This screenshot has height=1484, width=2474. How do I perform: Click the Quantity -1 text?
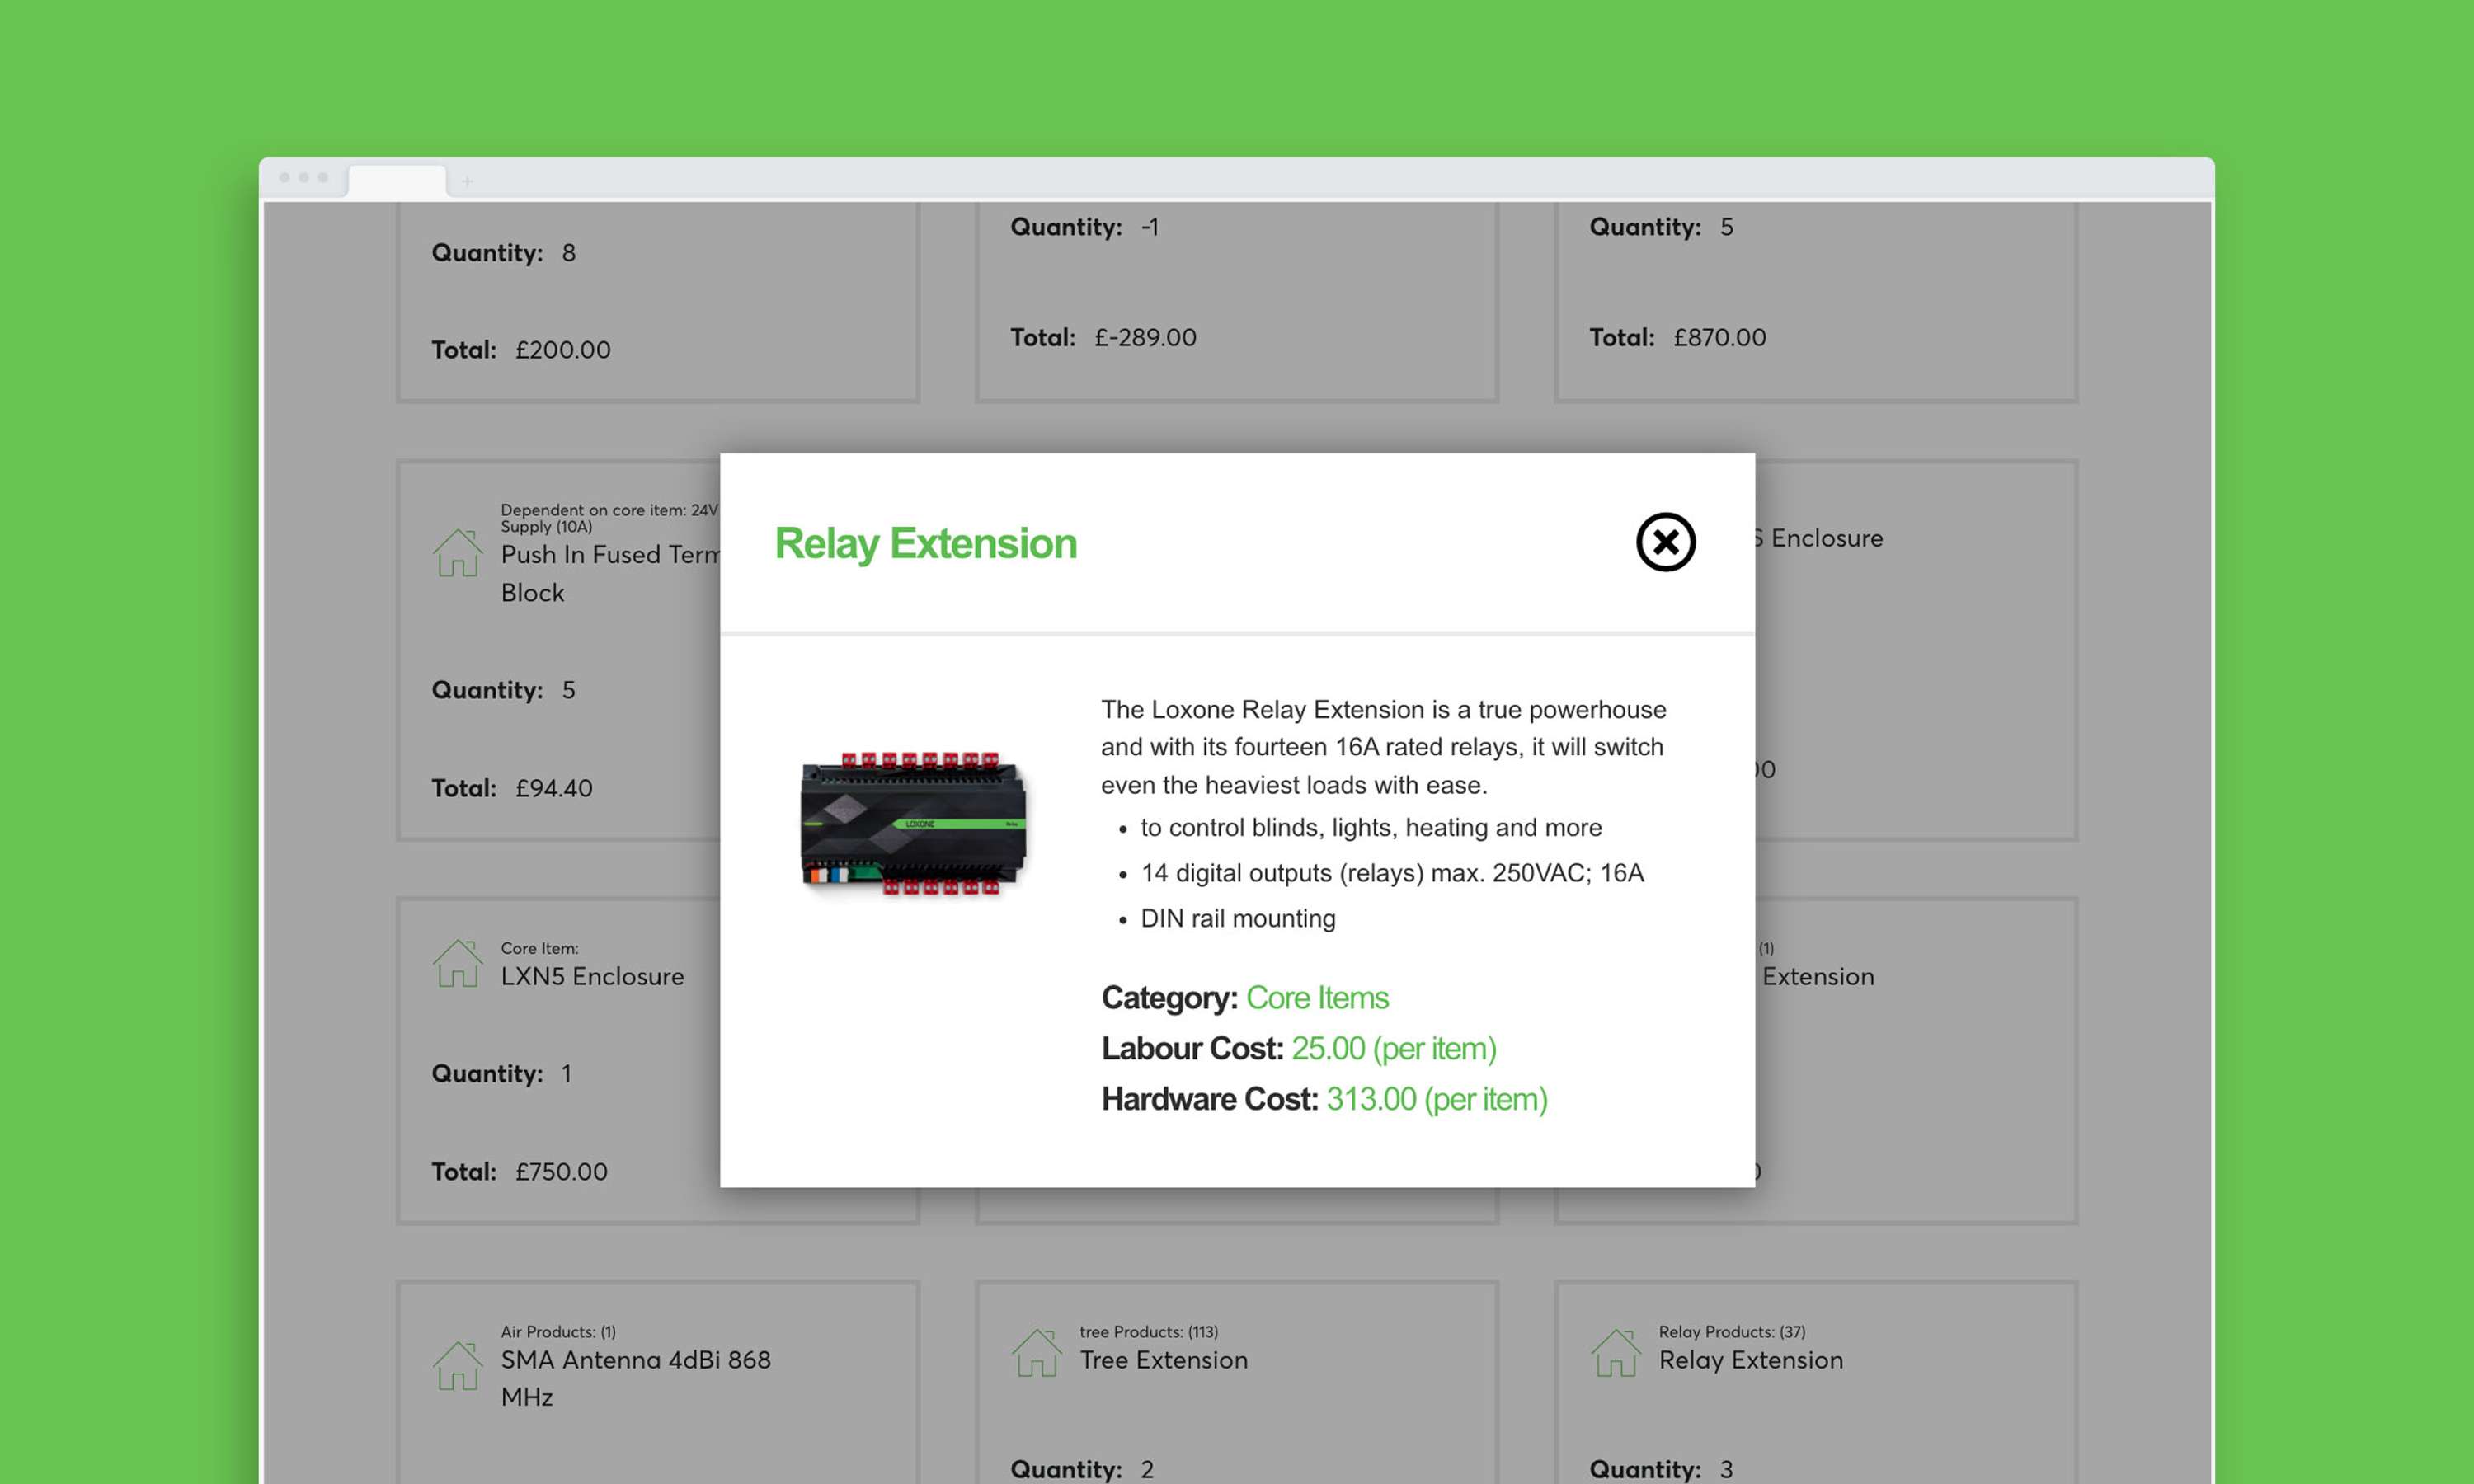click(x=1084, y=227)
